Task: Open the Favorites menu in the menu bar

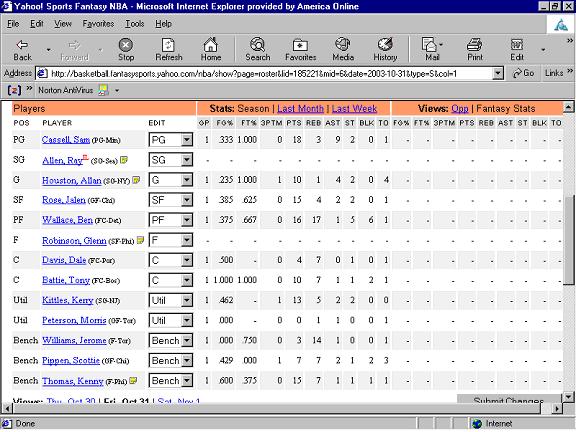Action: pos(98,24)
